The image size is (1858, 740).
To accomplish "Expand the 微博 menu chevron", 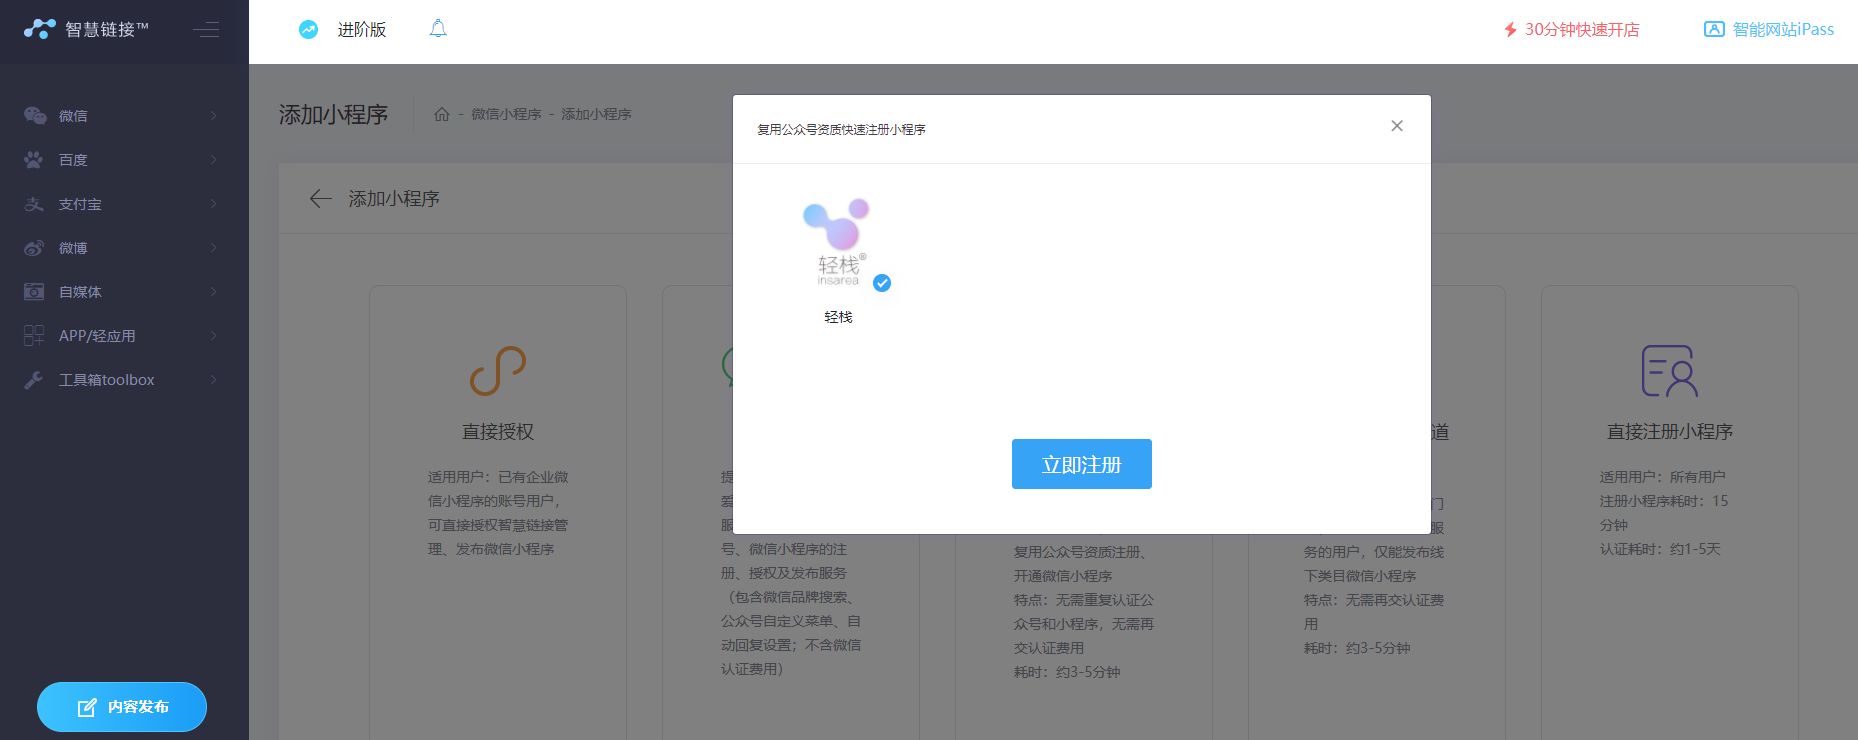I will 214,248.
